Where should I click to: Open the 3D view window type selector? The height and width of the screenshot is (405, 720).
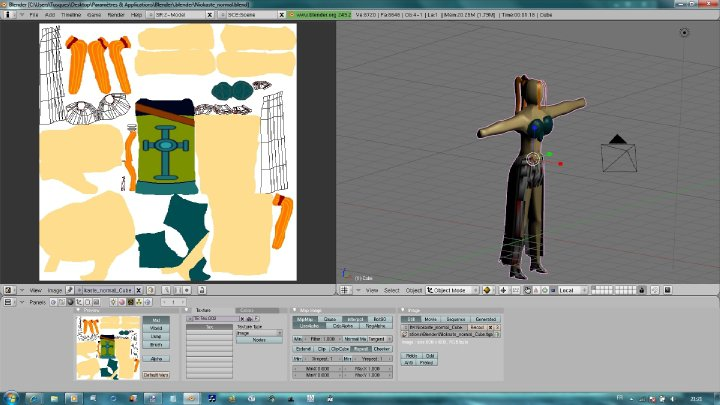point(344,290)
